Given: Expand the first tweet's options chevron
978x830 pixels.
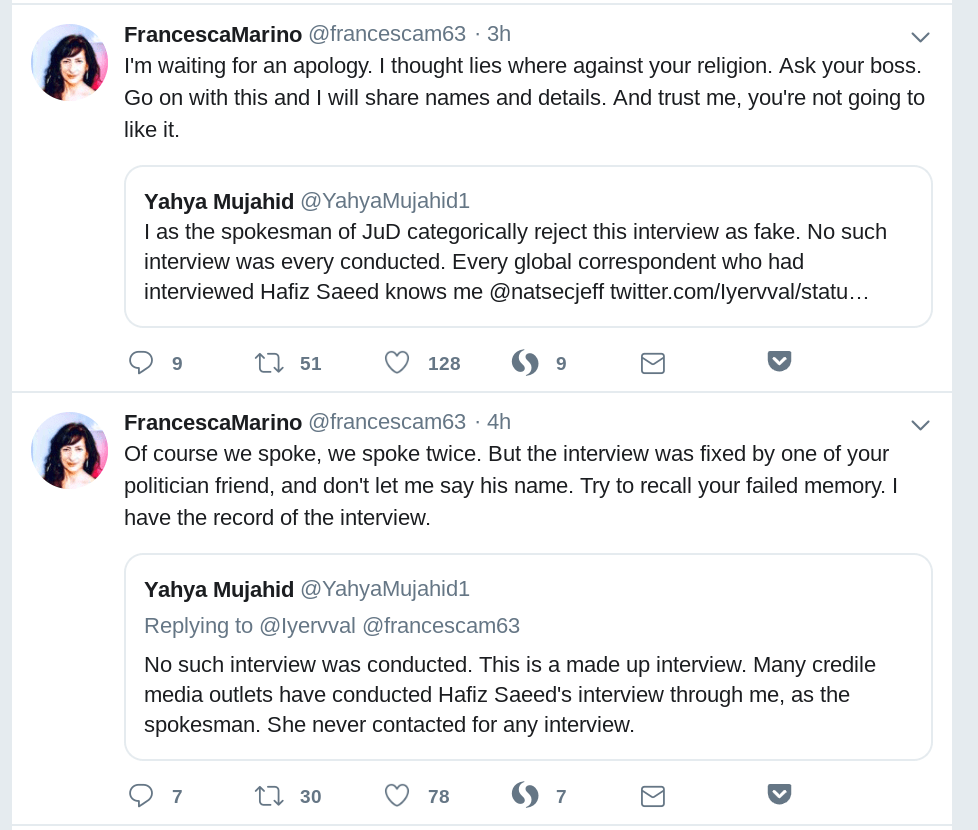Looking at the screenshot, I should tap(920, 38).
